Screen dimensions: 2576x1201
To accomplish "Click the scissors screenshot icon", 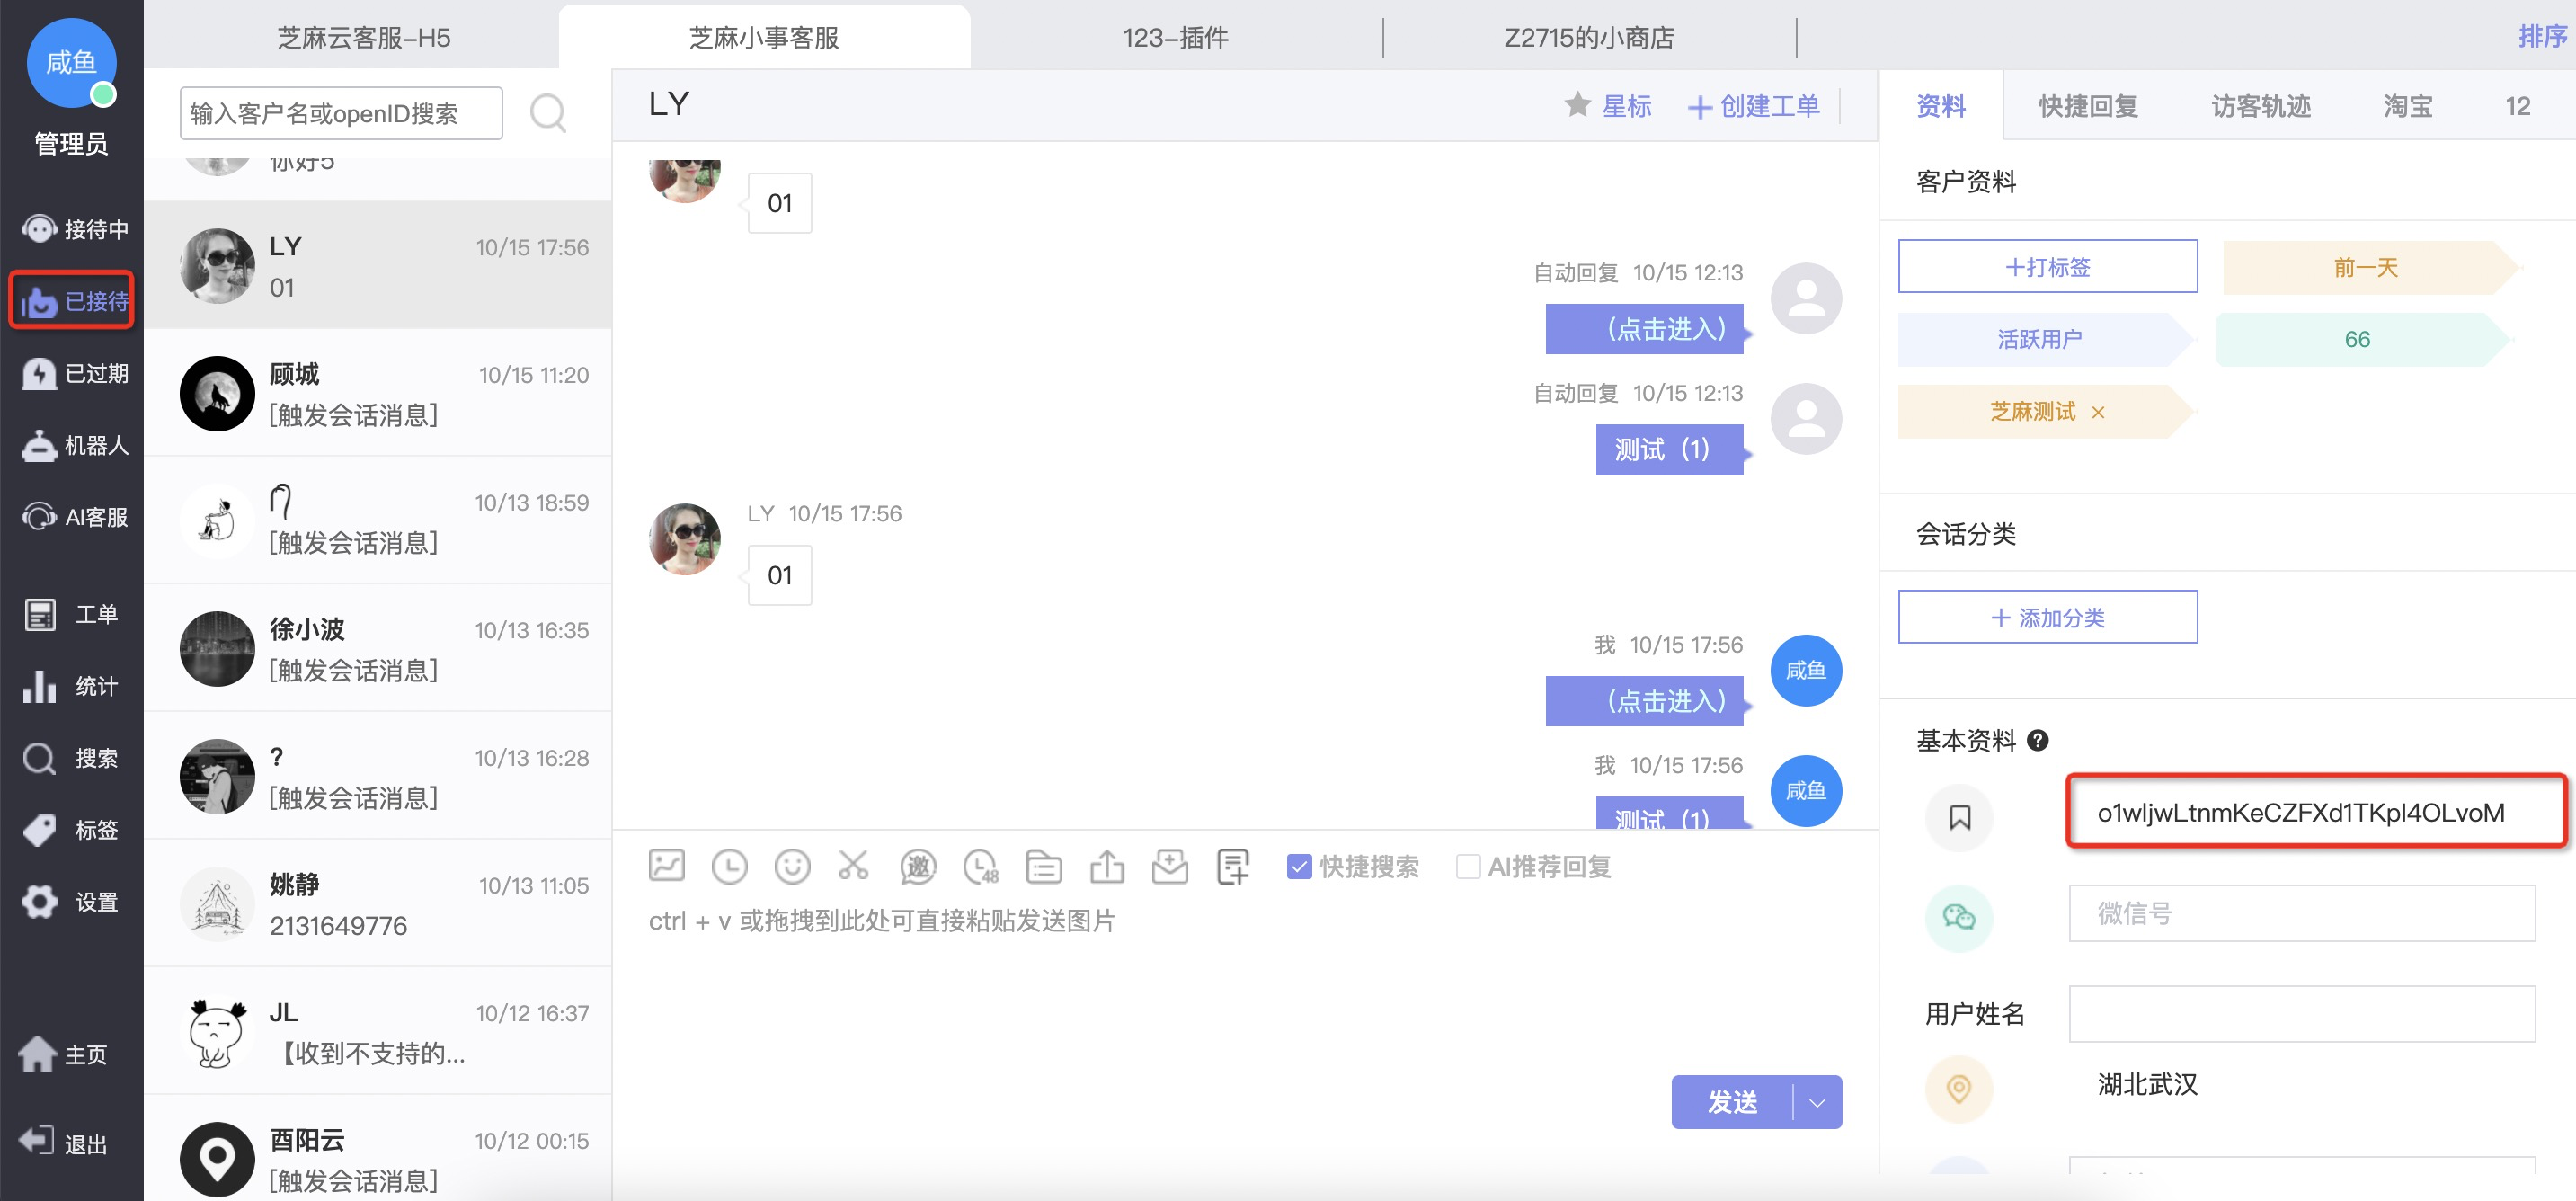I will pyautogui.click(x=854, y=866).
